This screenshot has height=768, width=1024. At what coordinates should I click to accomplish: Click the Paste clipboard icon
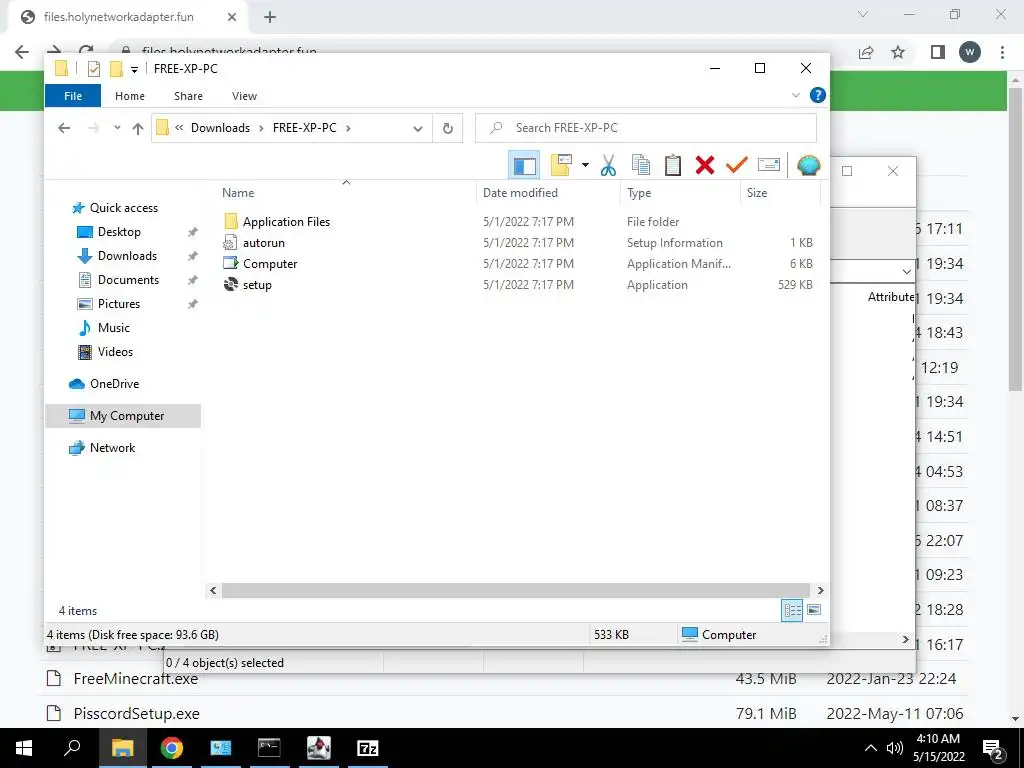(x=673, y=165)
